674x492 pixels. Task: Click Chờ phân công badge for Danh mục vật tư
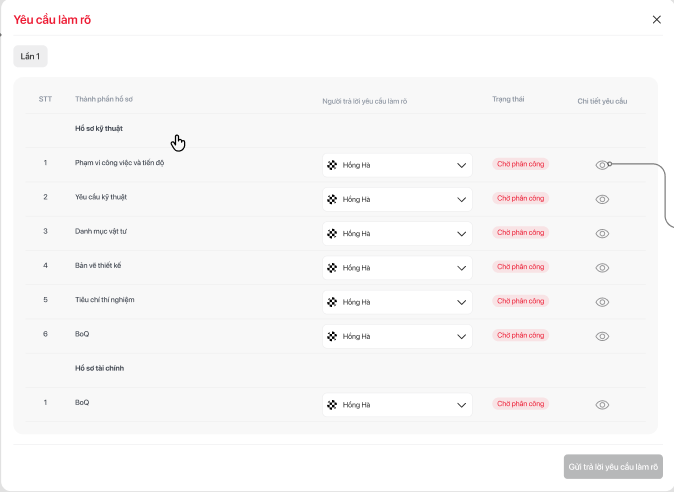coord(520,233)
